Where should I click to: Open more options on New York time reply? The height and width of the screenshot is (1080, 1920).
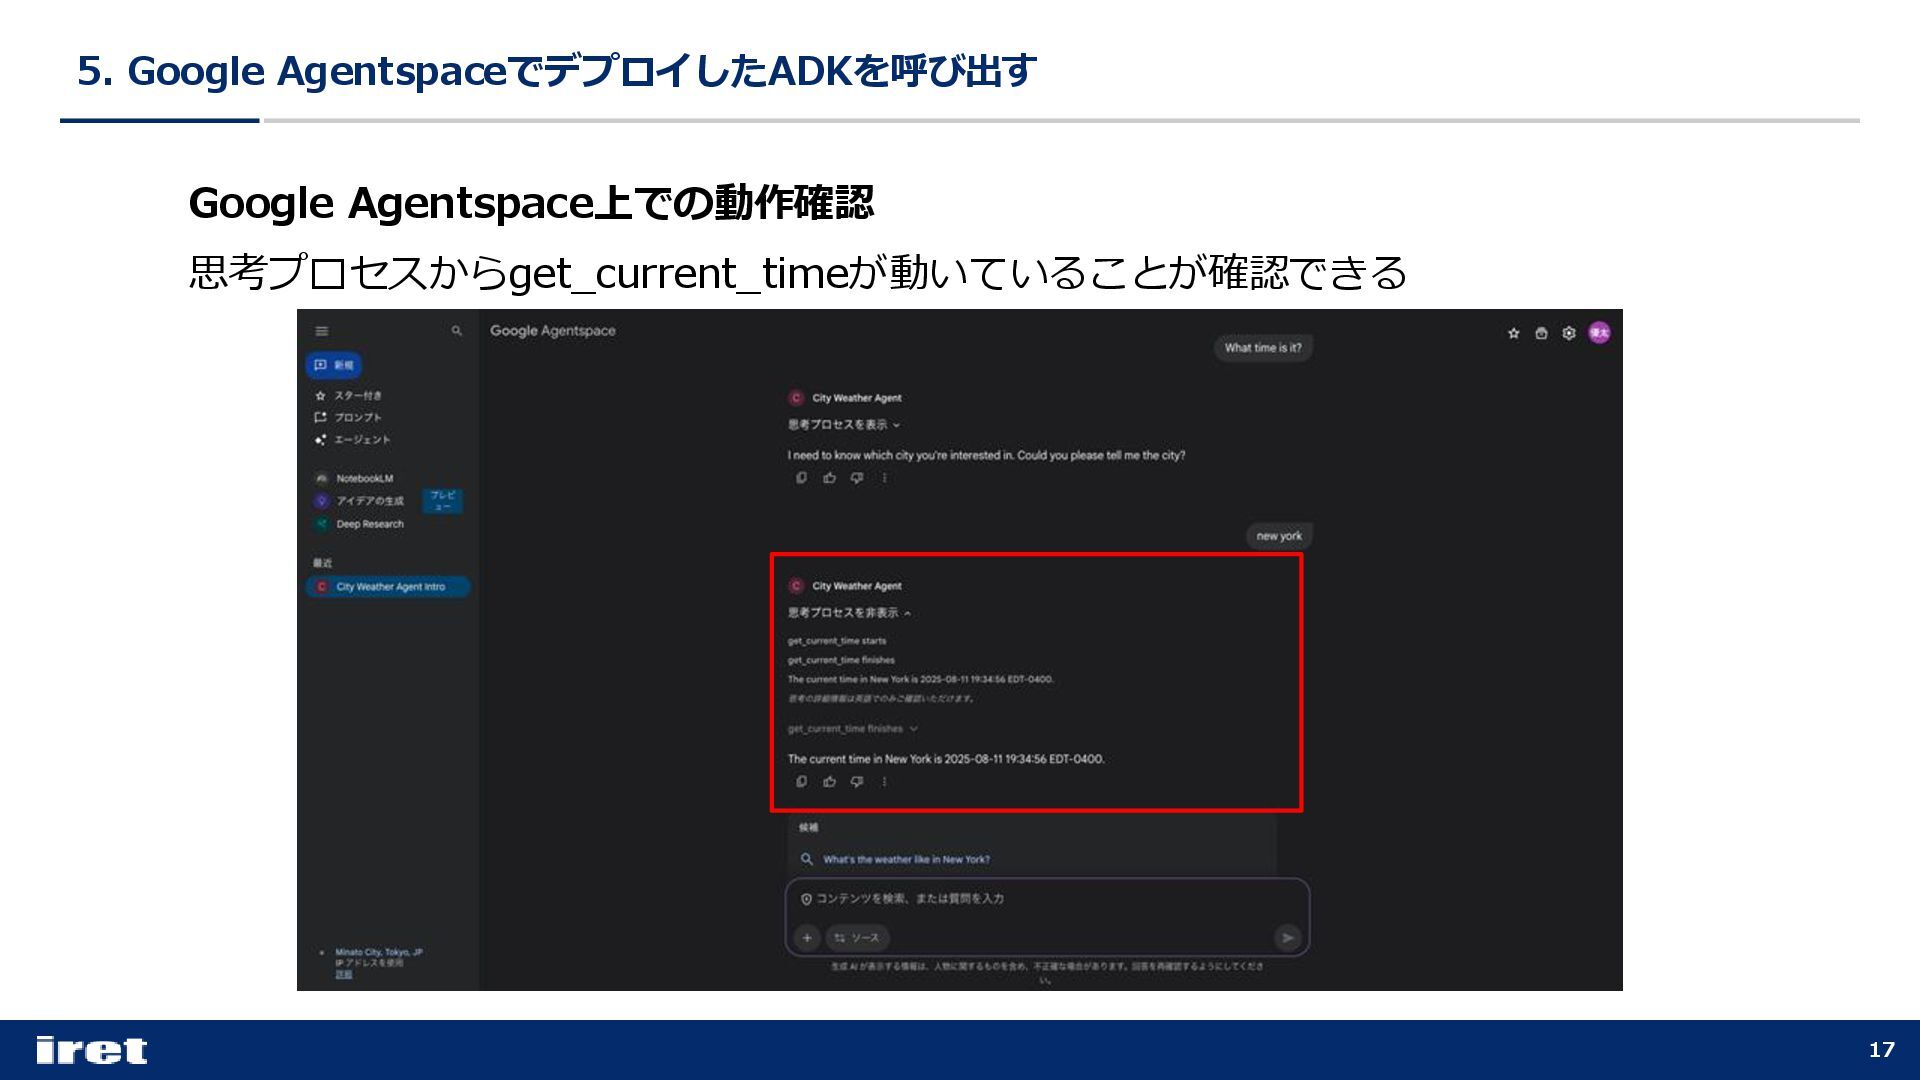click(884, 782)
